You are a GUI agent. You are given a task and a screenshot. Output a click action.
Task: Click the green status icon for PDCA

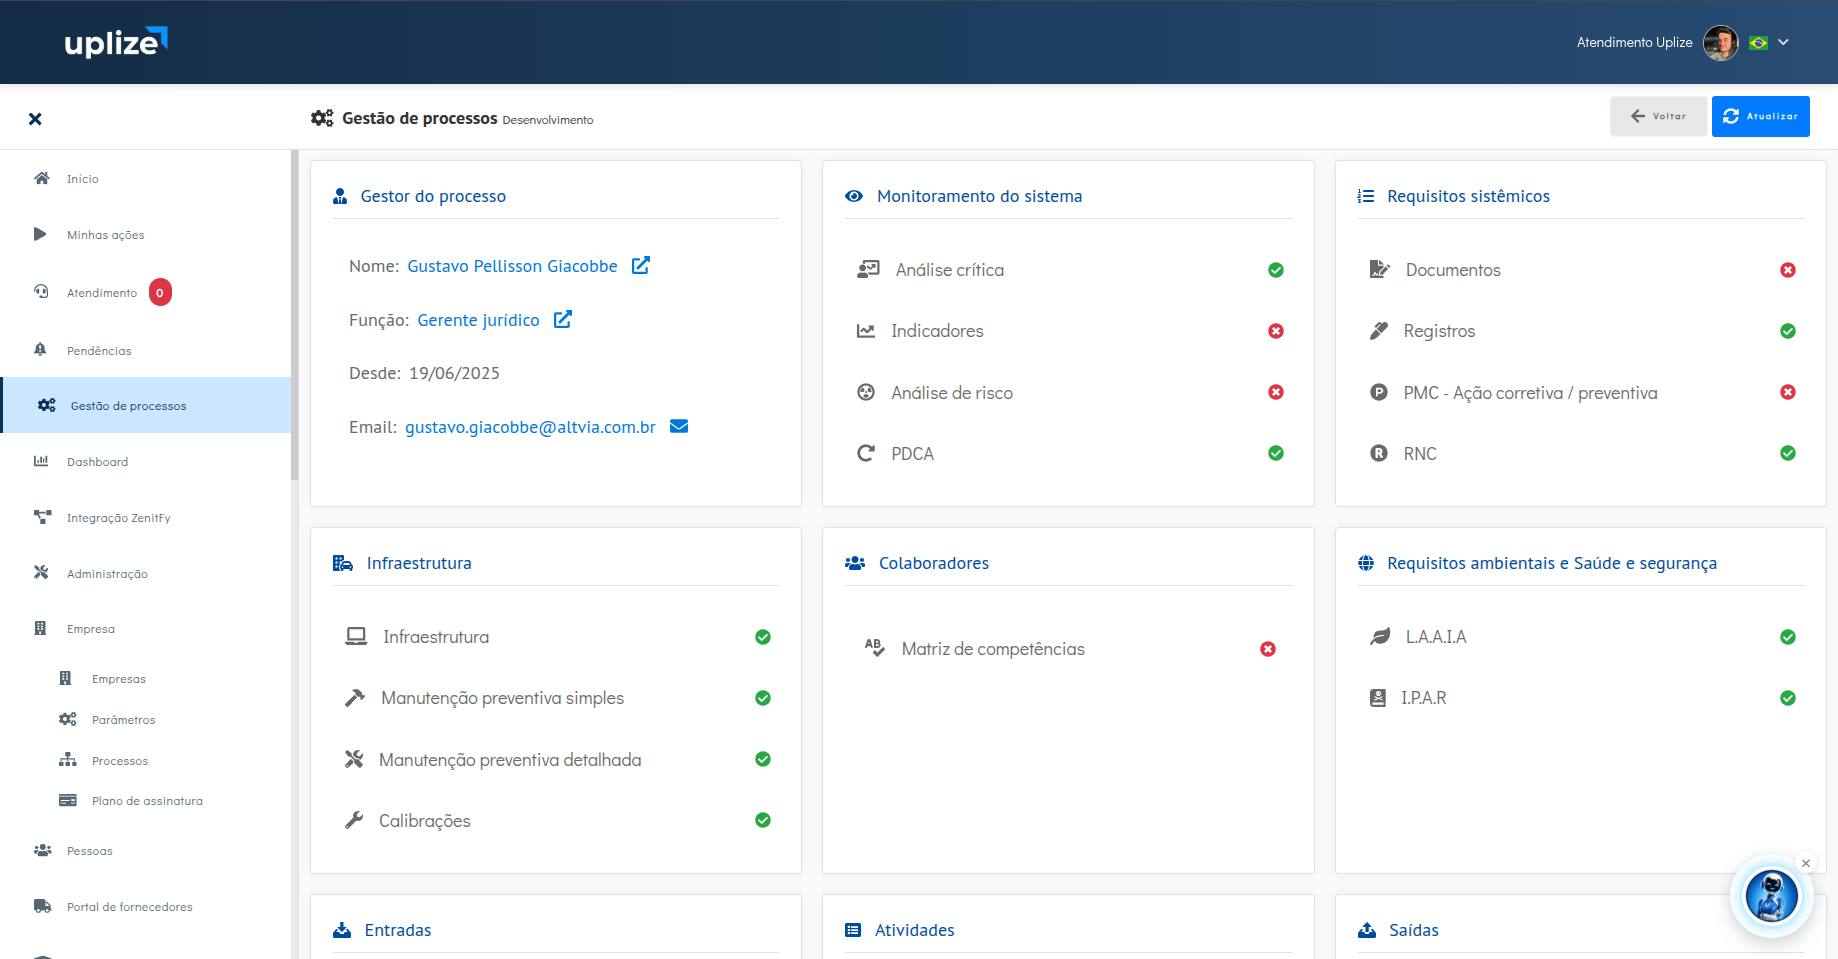point(1276,453)
